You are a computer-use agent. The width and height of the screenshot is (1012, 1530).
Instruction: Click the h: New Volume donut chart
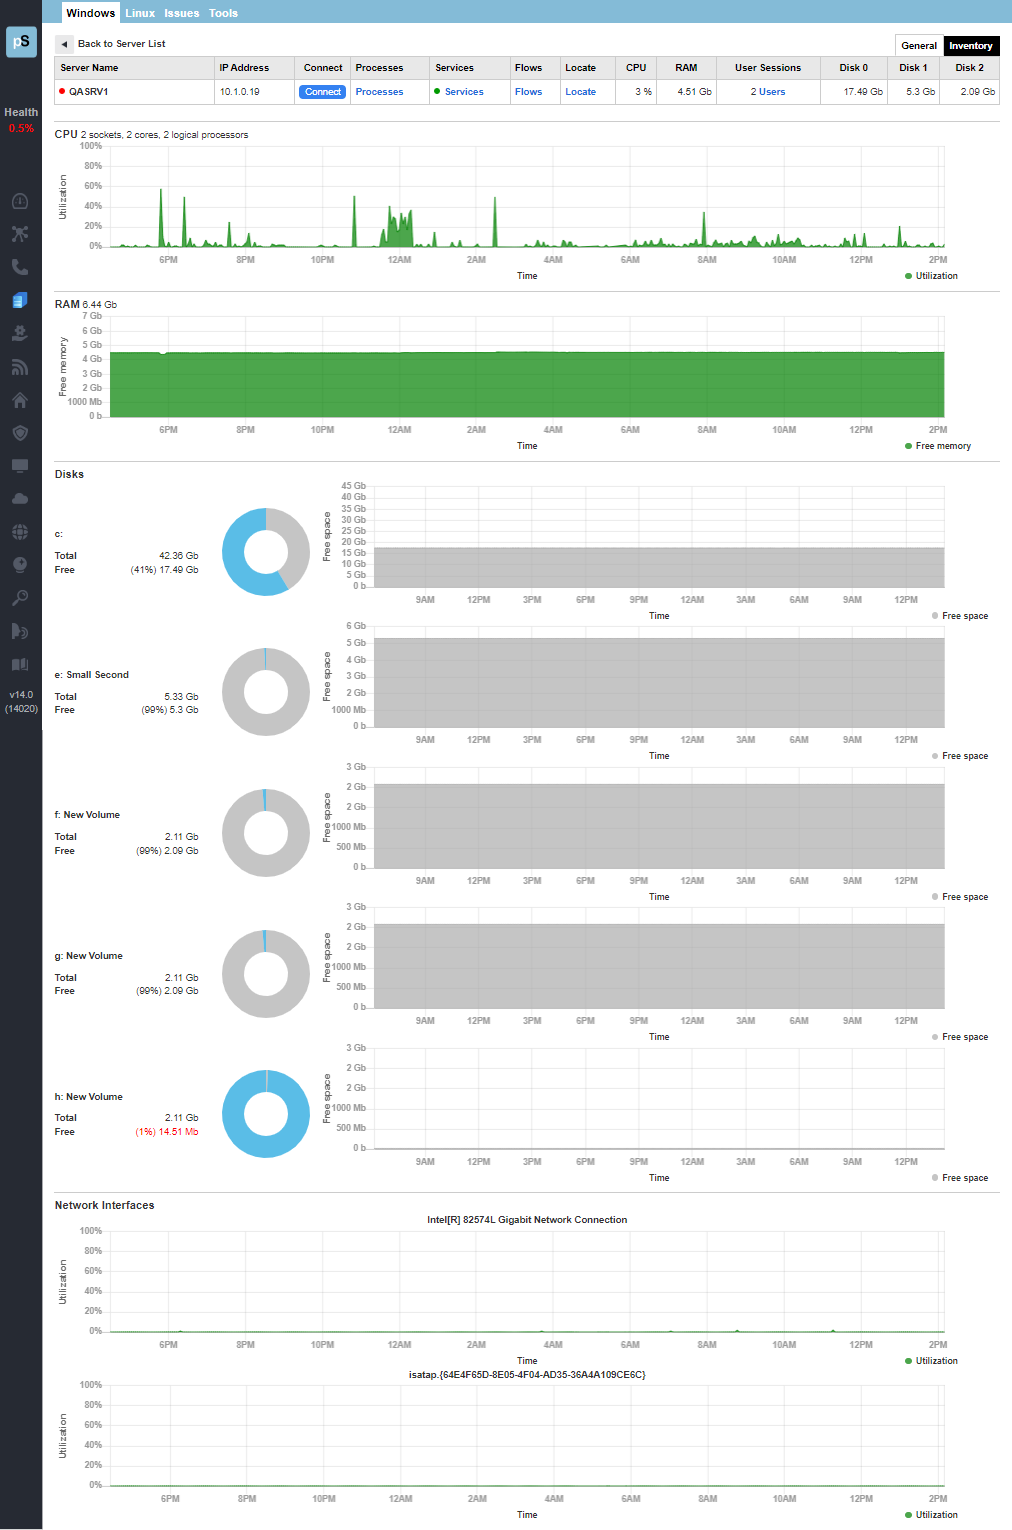(265, 1113)
